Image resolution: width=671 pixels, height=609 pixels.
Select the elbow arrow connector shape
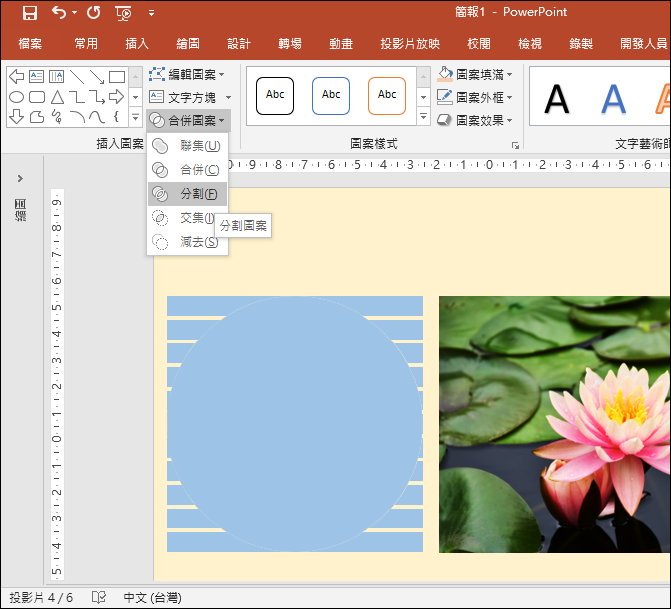(x=97, y=97)
